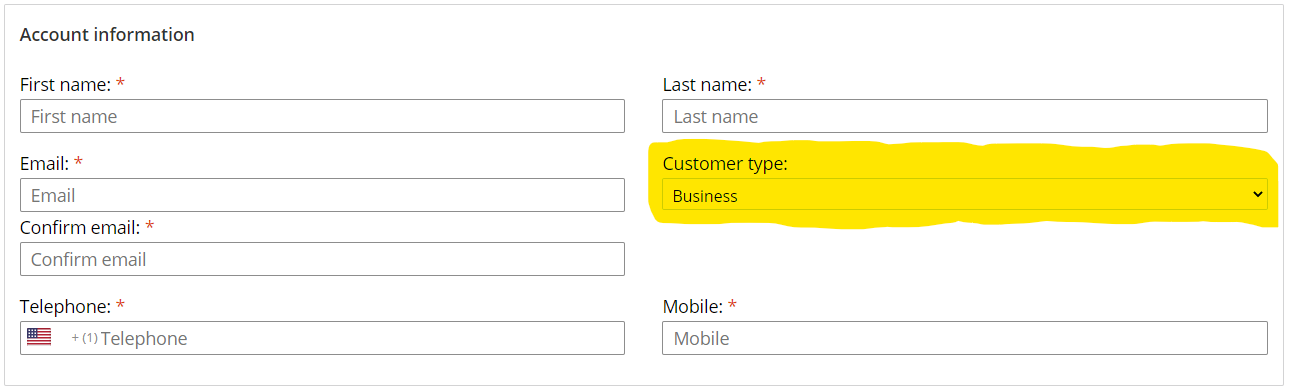Focus the Last name input field
Viewport: 1292px width, 391px height.
pyautogui.click(x=964, y=116)
